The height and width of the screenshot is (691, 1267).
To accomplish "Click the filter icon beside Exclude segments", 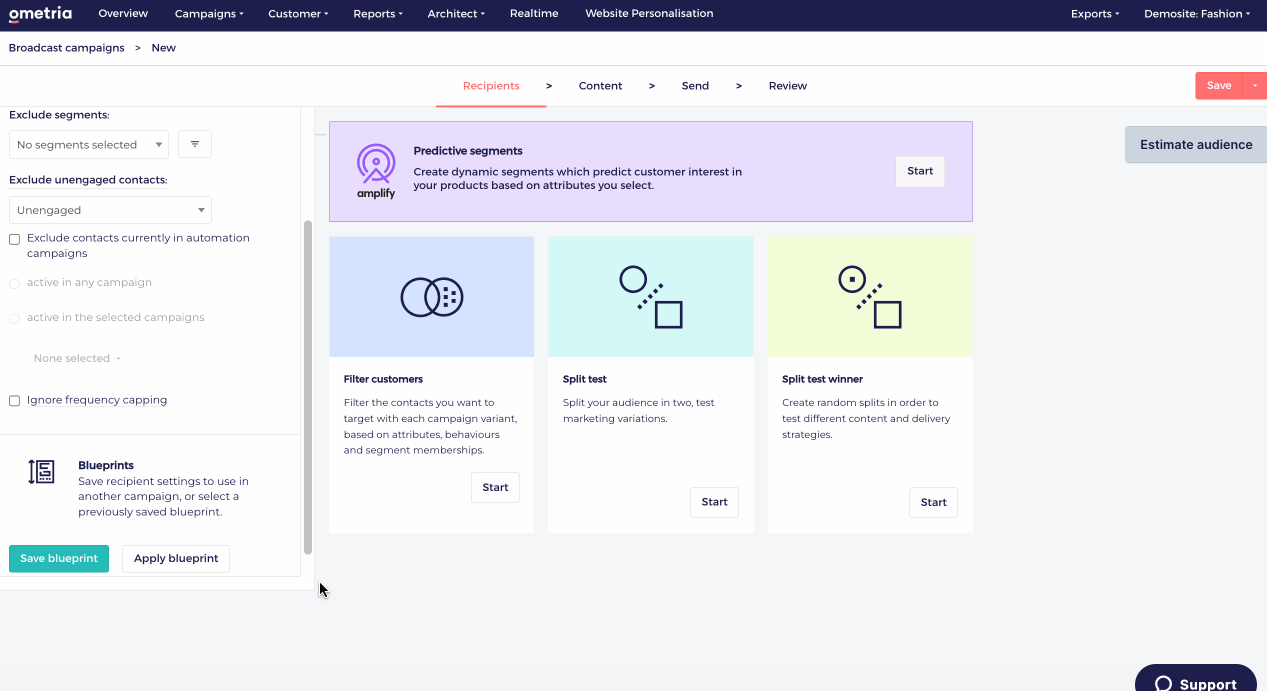I will click(195, 145).
